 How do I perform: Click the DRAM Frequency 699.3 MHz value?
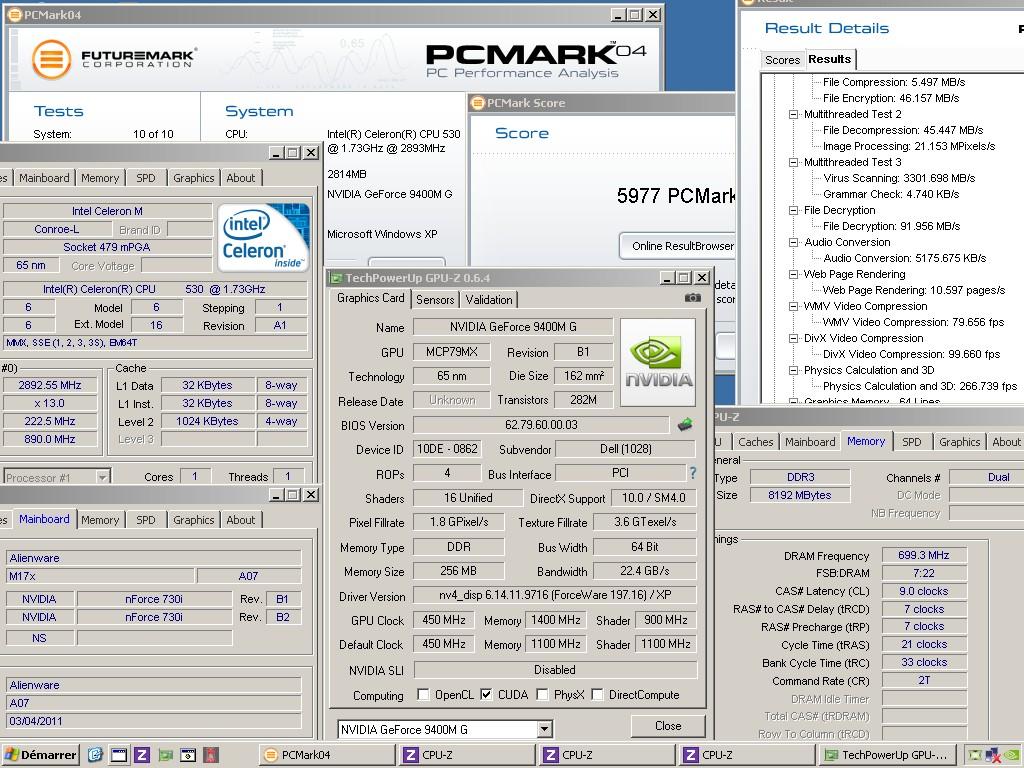(923, 555)
